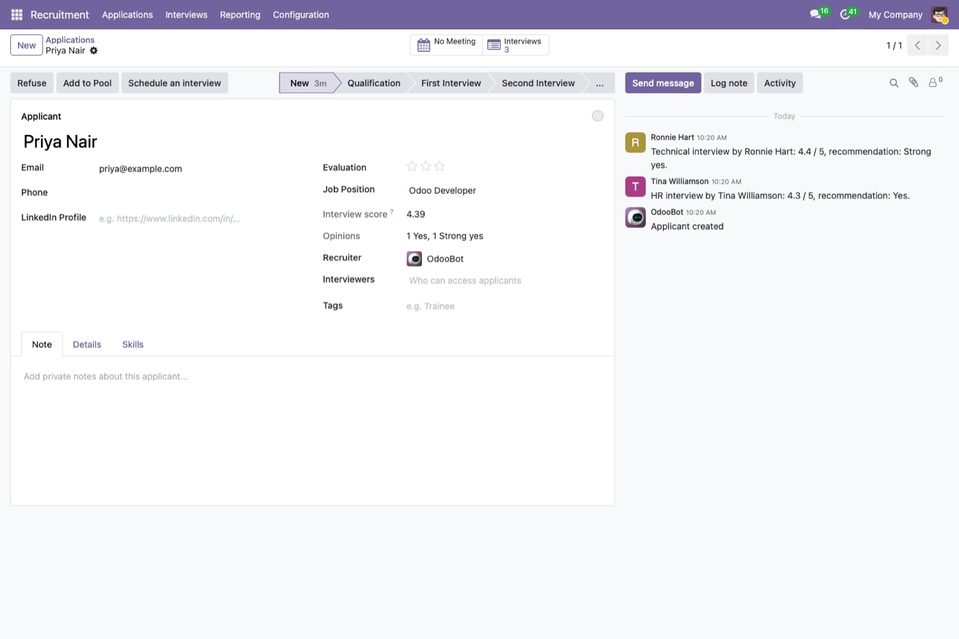This screenshot has height=639, width=959.
Task: Click Ronnie Hart's avatar in chatter
Action: pyautogui.click(x=635, y=142)
